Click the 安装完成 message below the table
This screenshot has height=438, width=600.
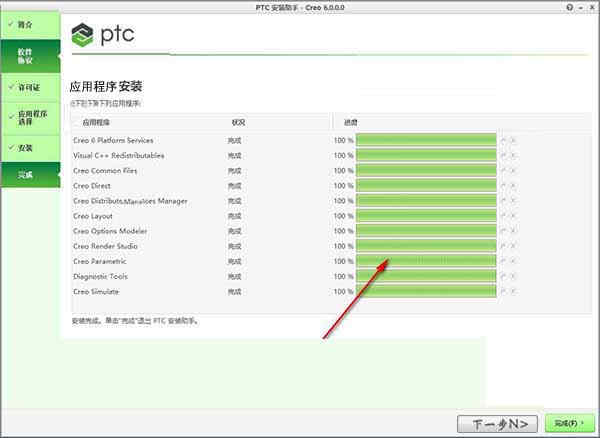point(135,321)
